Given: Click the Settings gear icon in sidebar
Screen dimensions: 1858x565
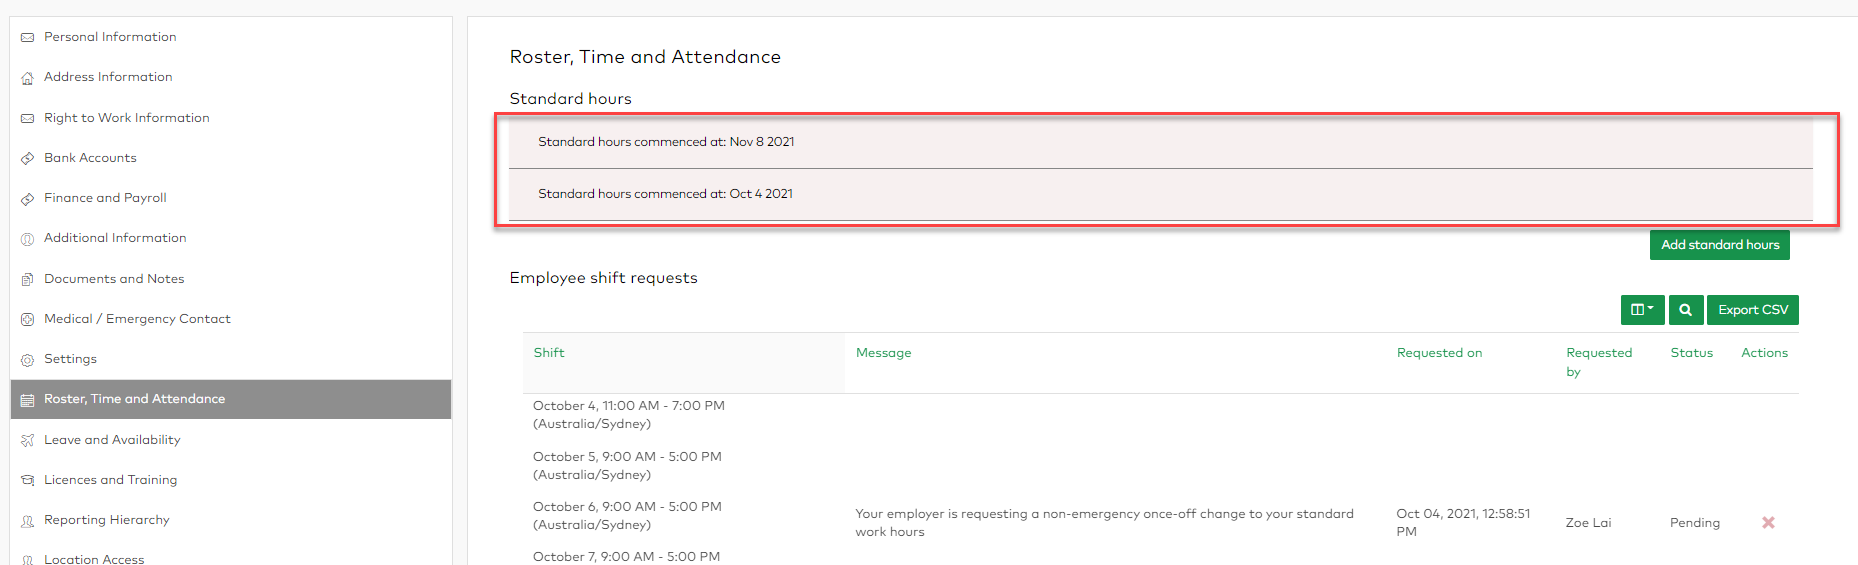Looking at the screenshot, I should pos(28,360).
